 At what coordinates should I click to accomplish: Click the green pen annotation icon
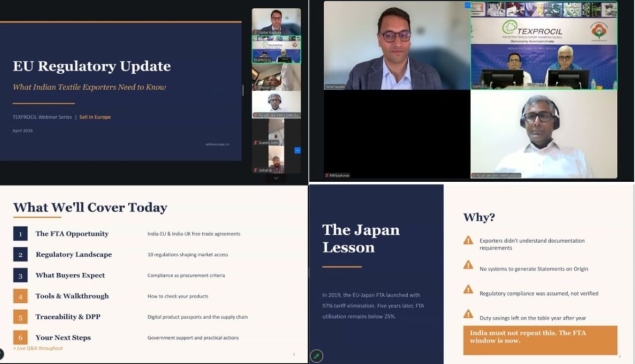point(317,356)
